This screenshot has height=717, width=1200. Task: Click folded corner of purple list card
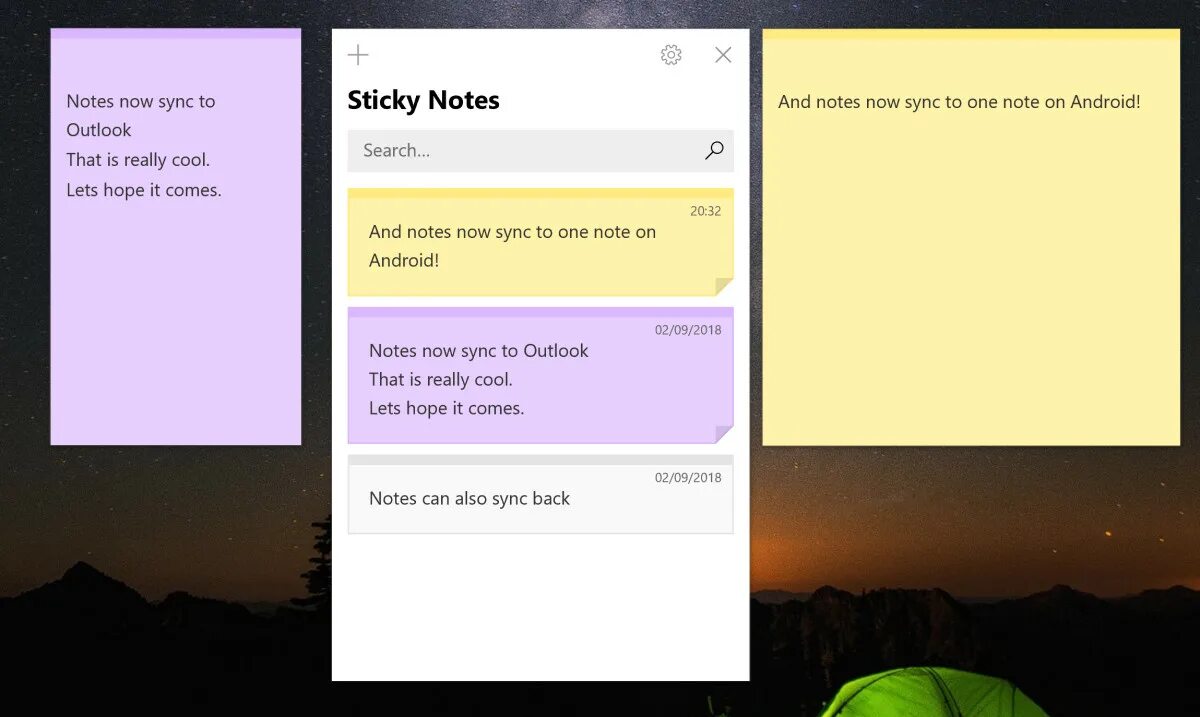click(725, 434)
